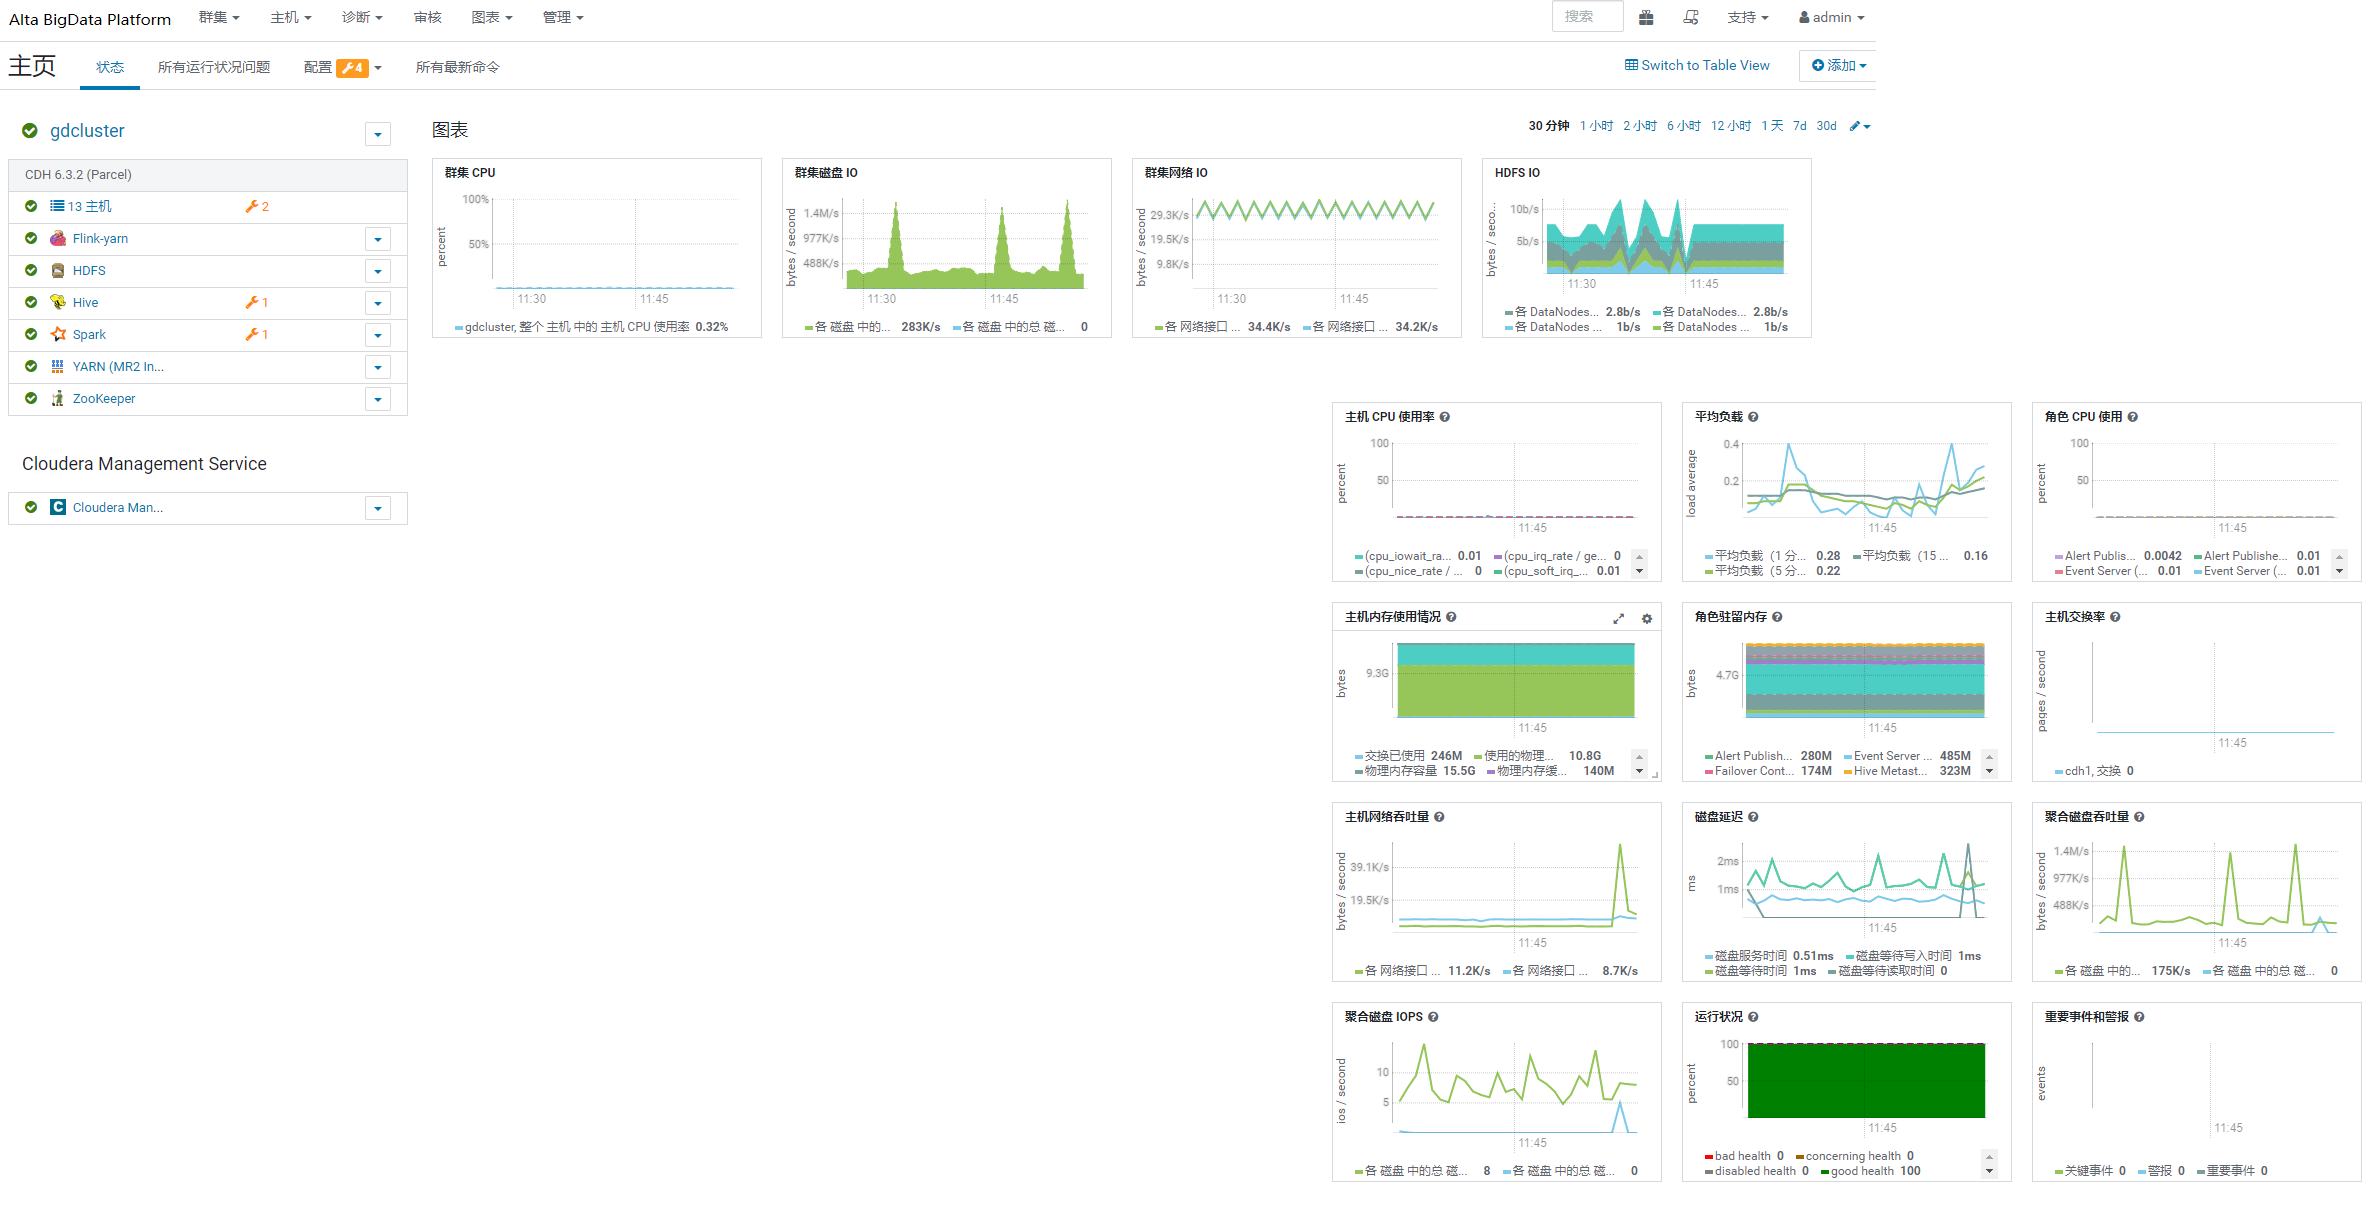Select the 6 小时 time range
The image size is (2368, 1214).
(1683, 126)
